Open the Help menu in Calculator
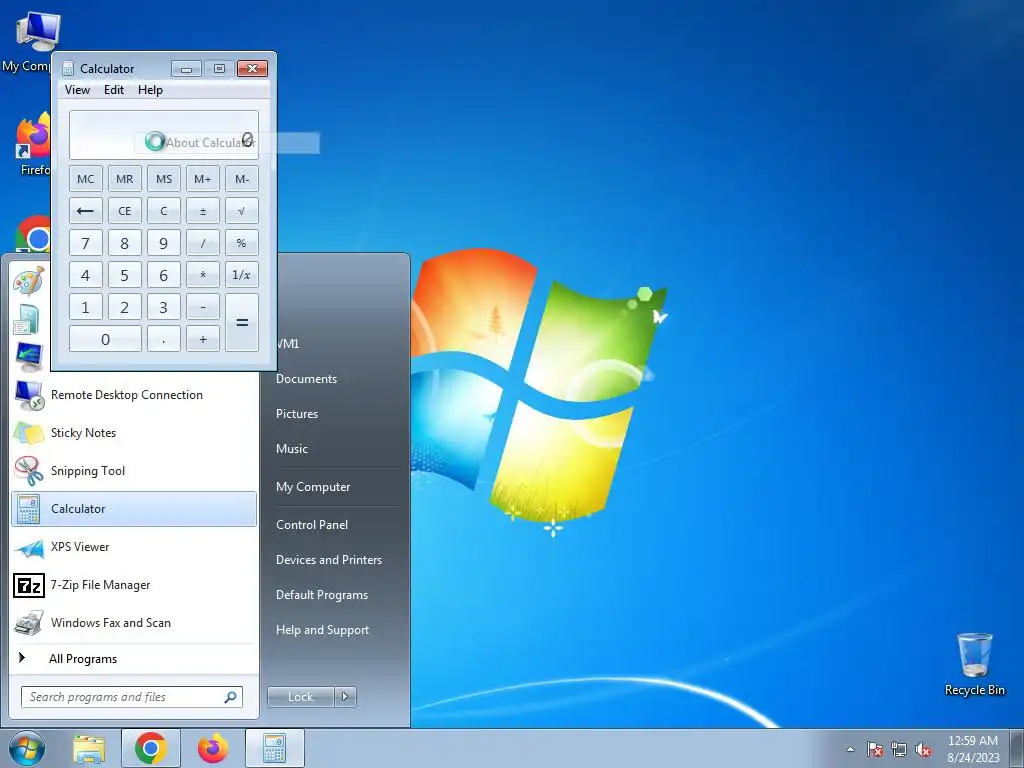 [150, 90]
